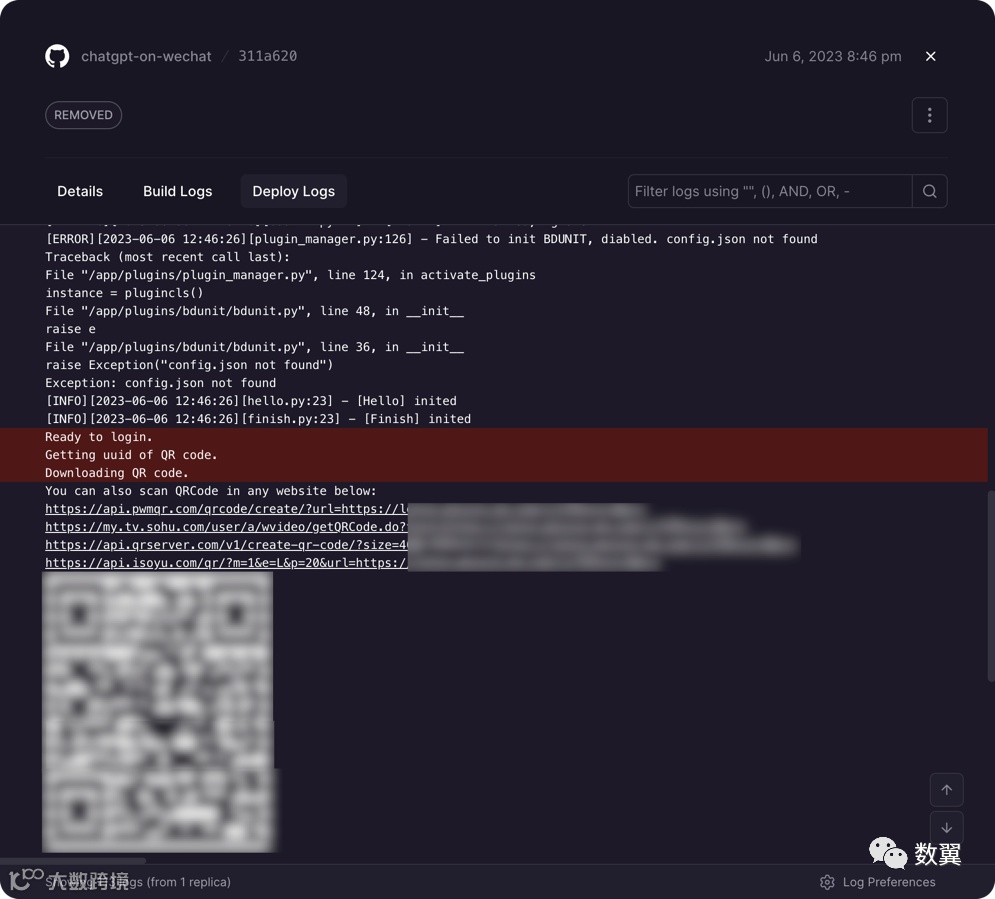This screenshot has width=995, height=899.
Task: Click the 'You can also scan QRCode' line
Action: point(211,490)
